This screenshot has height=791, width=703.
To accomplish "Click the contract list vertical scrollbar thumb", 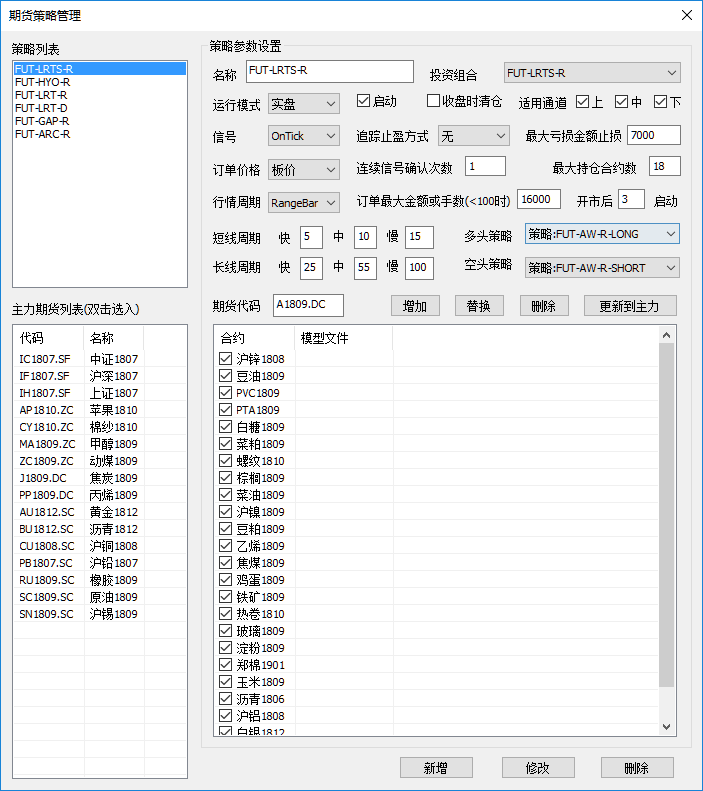I will [x=666, y=515].
